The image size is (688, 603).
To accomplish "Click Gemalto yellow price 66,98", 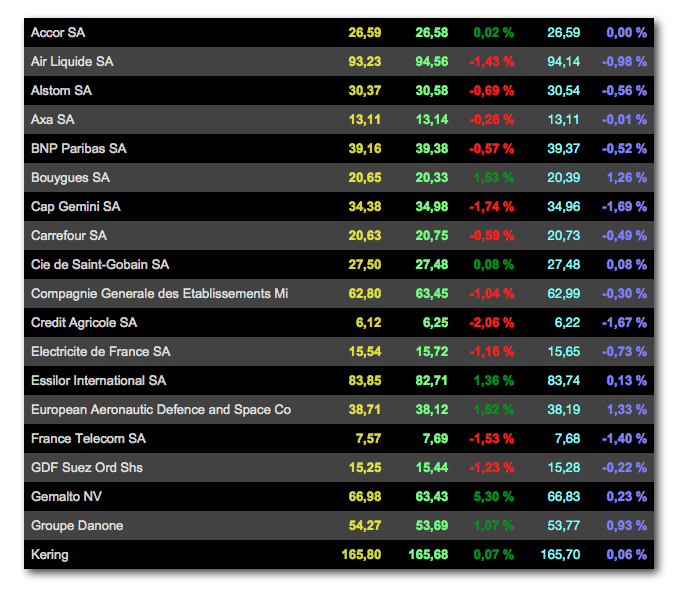I will pyautogui.click(x=365, y=496).
